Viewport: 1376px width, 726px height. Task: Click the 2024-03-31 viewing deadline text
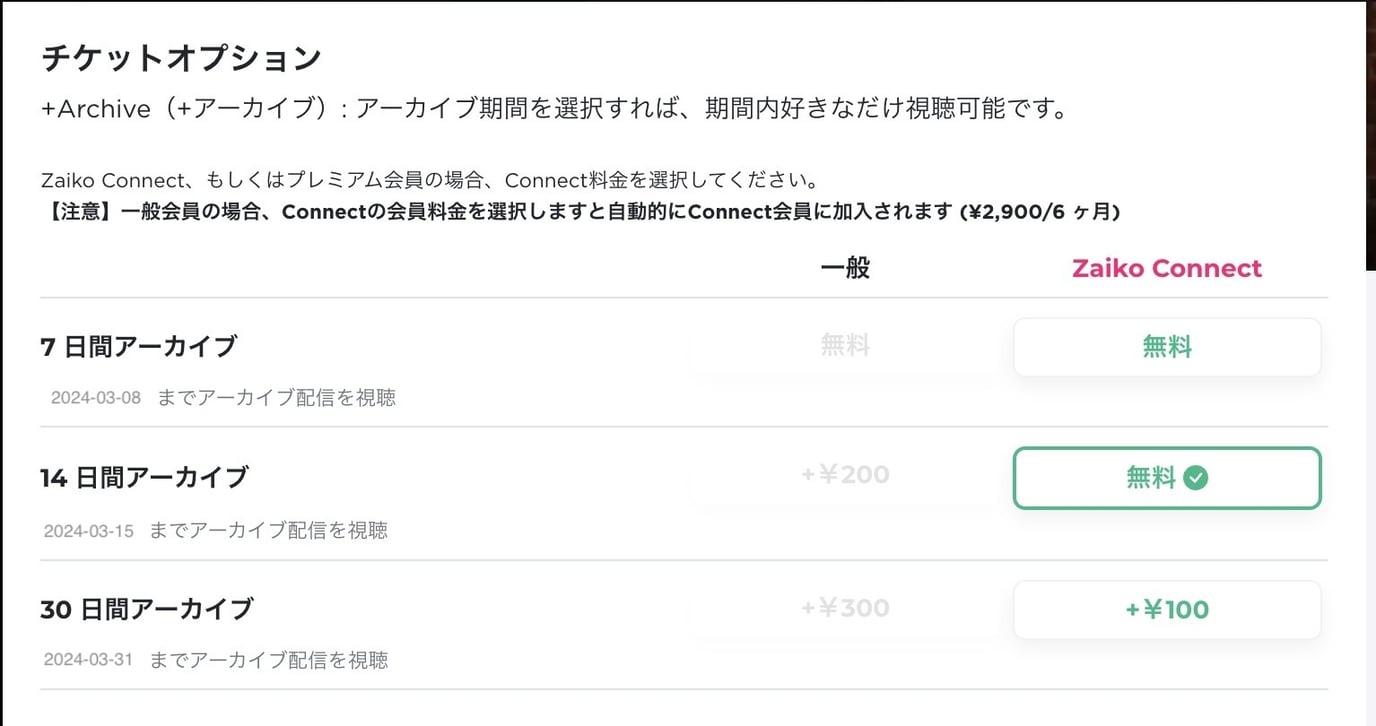pos(88,660)
